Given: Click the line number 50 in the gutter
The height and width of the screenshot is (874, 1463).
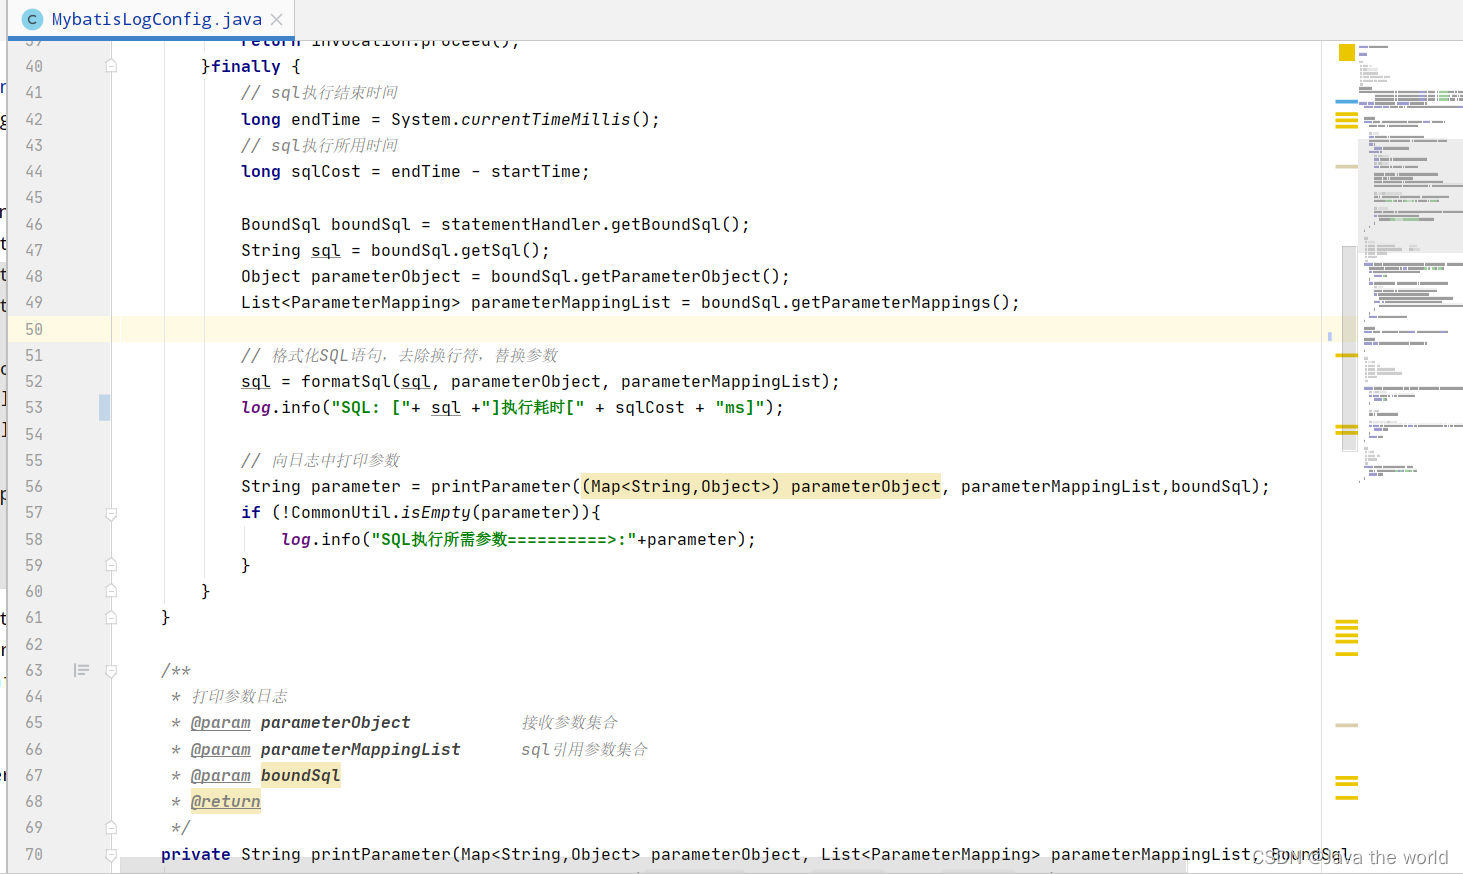Looking at the screenshot, I should 34,329.
